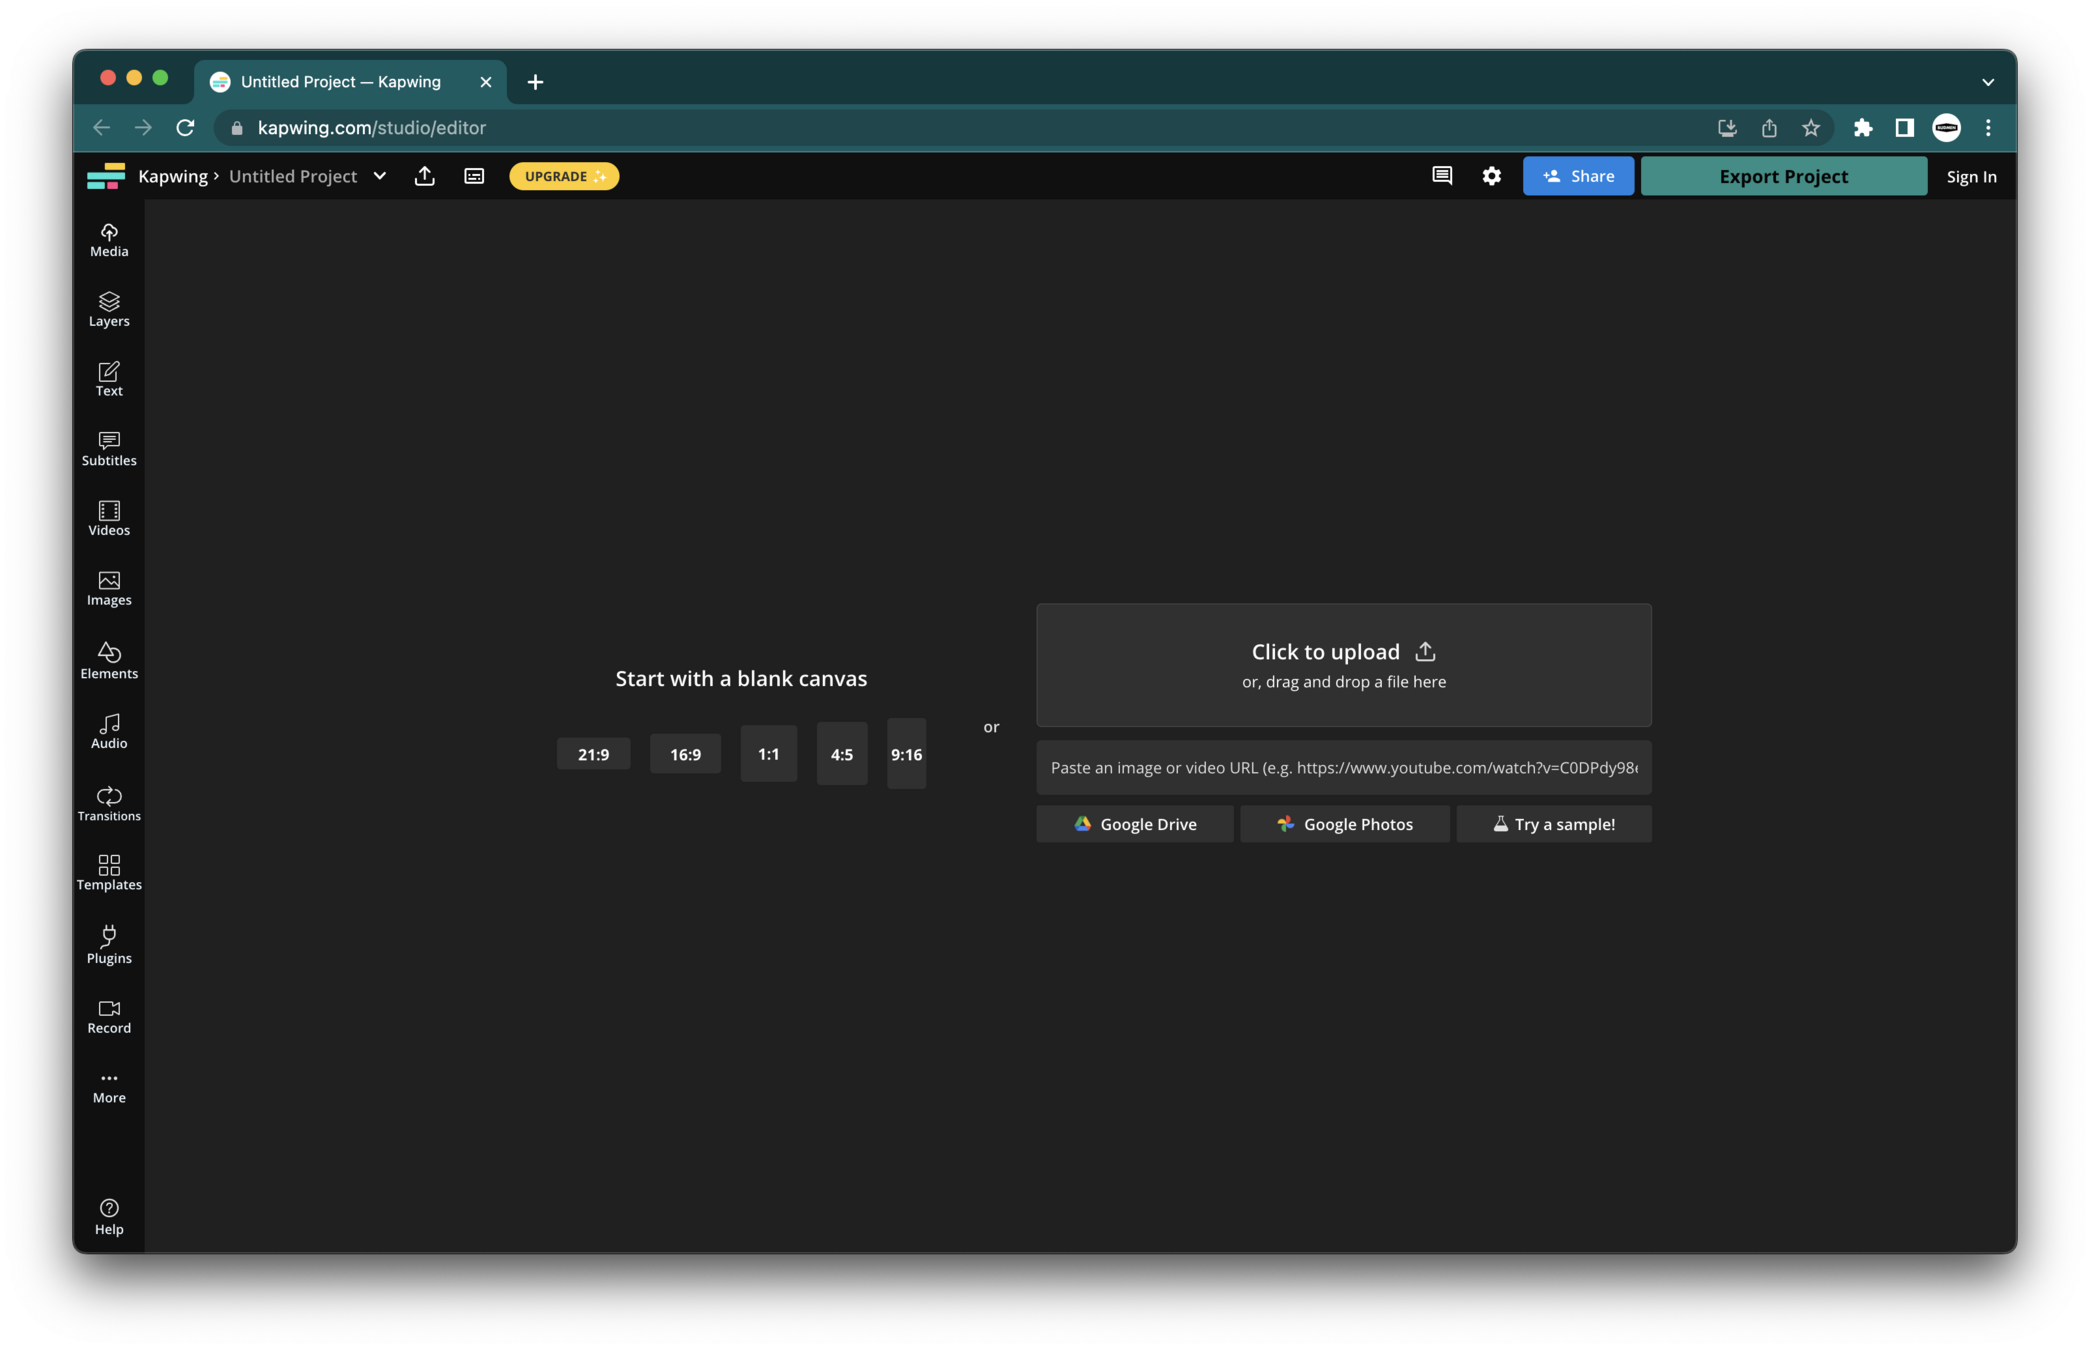Open the Audio panel
2090x1350 pixels.
(x=109, y=731)
